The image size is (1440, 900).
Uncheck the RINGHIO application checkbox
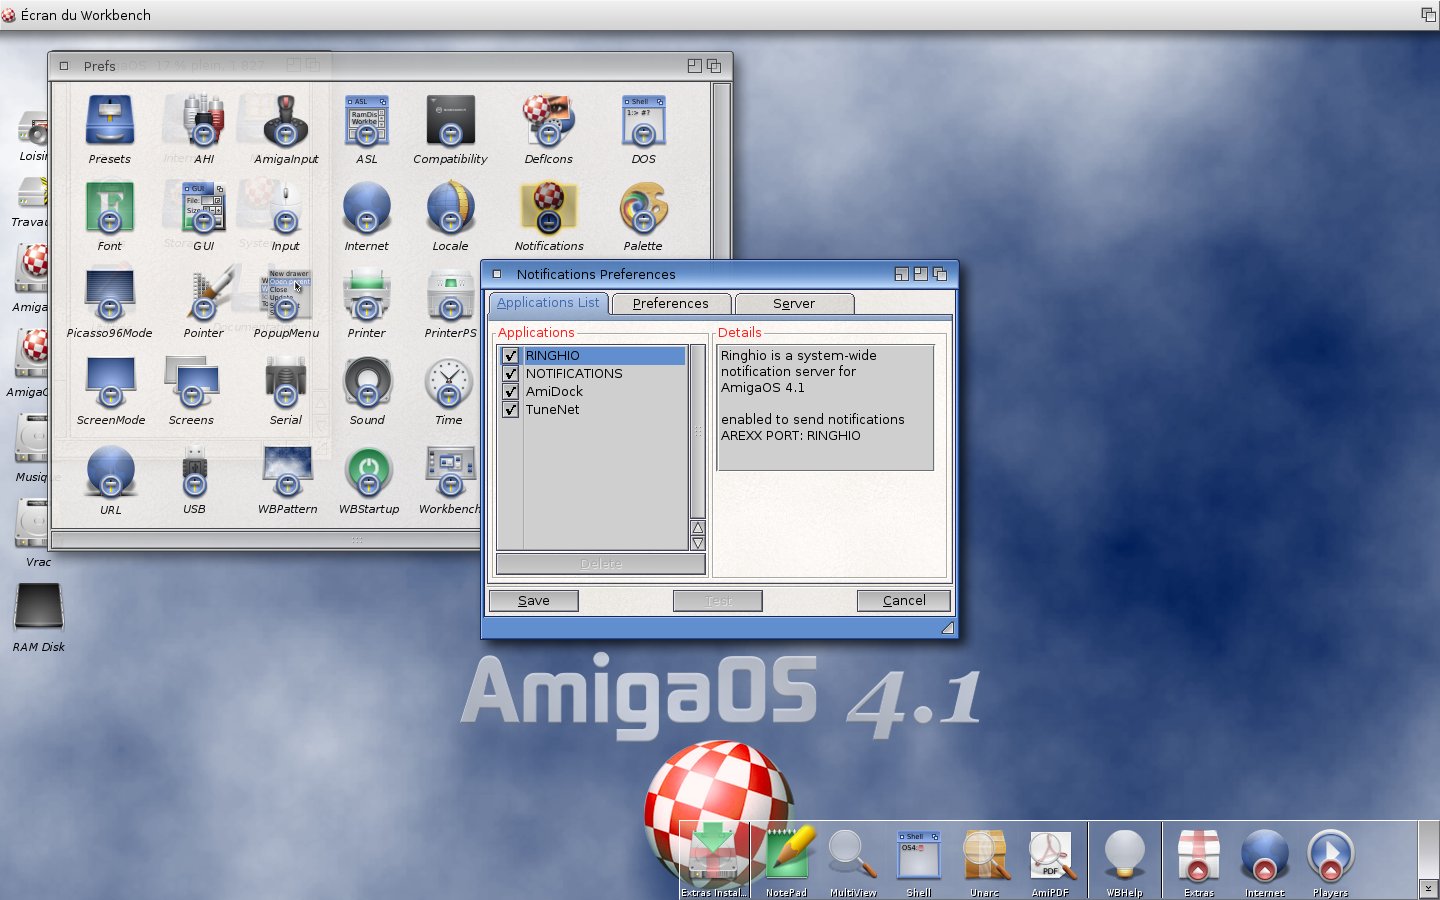tap(511, 356)
